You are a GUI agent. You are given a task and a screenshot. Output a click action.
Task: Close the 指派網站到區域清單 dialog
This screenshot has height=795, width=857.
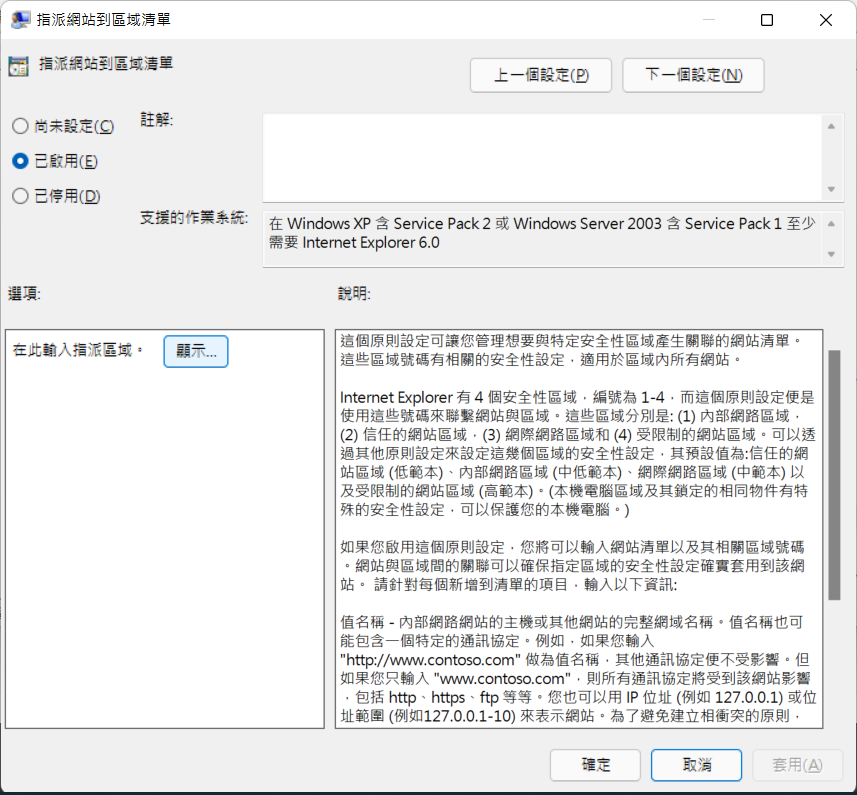pyautogui.click(x=826, y=20)
